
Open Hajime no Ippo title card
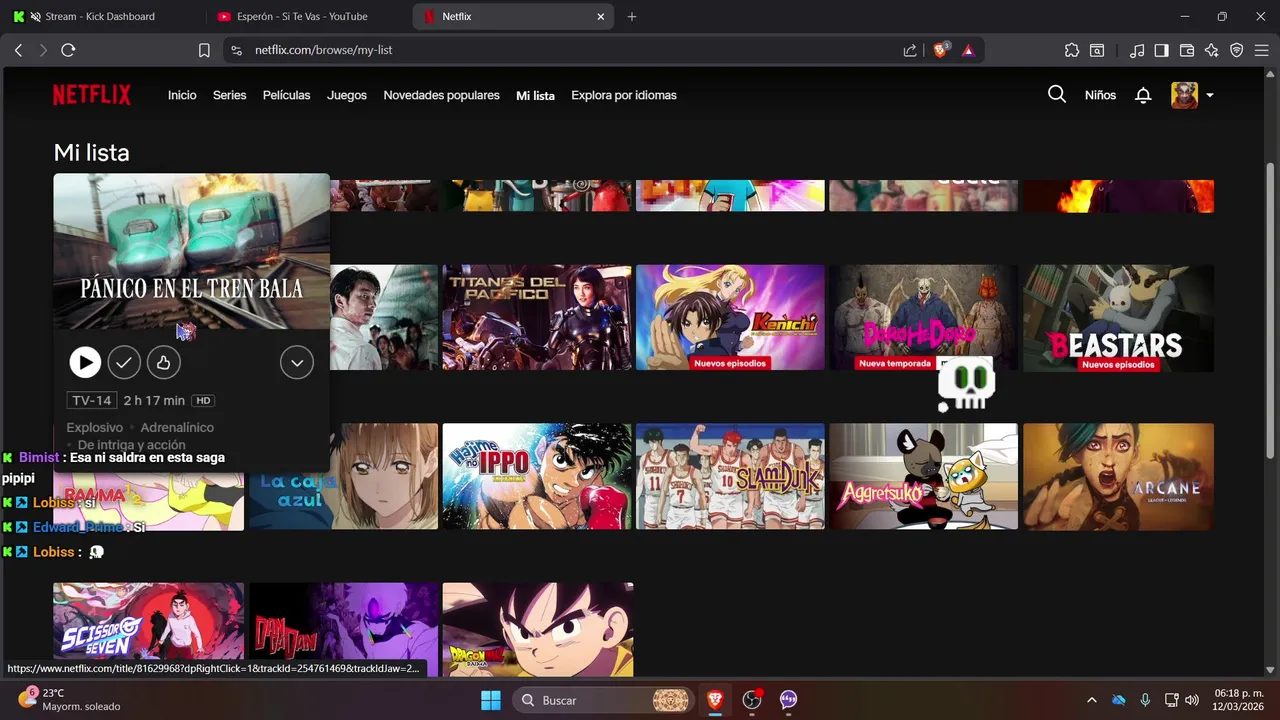[537, 476]
